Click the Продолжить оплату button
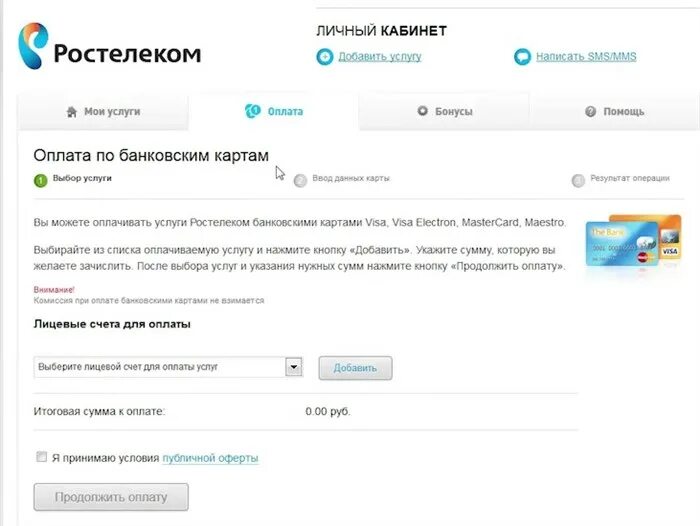 111,497
